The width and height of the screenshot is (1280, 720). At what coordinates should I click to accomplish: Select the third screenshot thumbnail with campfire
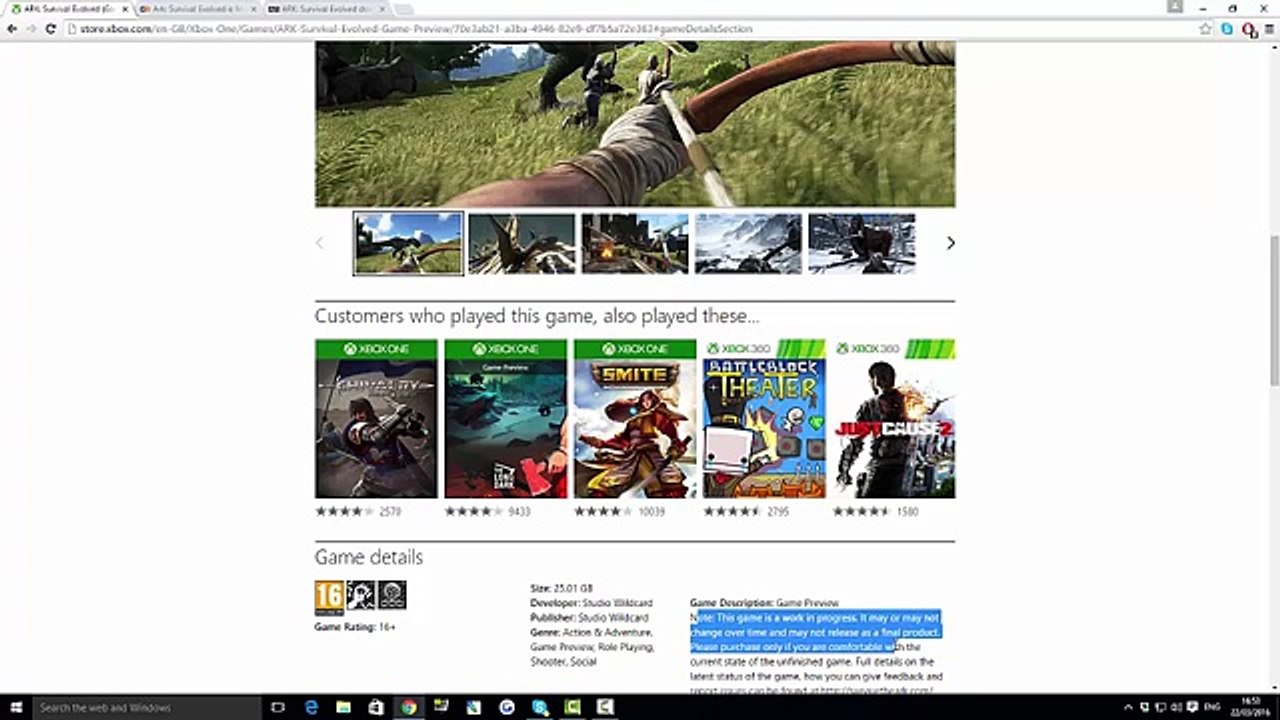[x=635, y=243]
